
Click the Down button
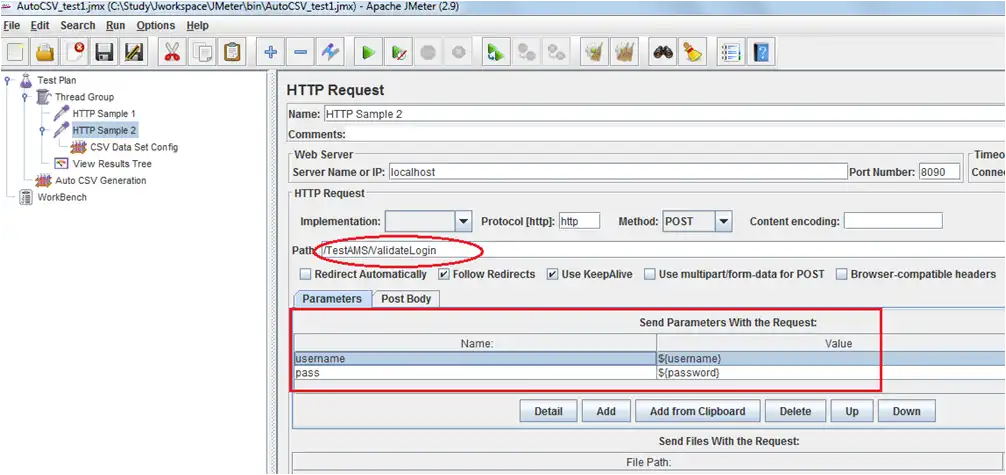907,411
